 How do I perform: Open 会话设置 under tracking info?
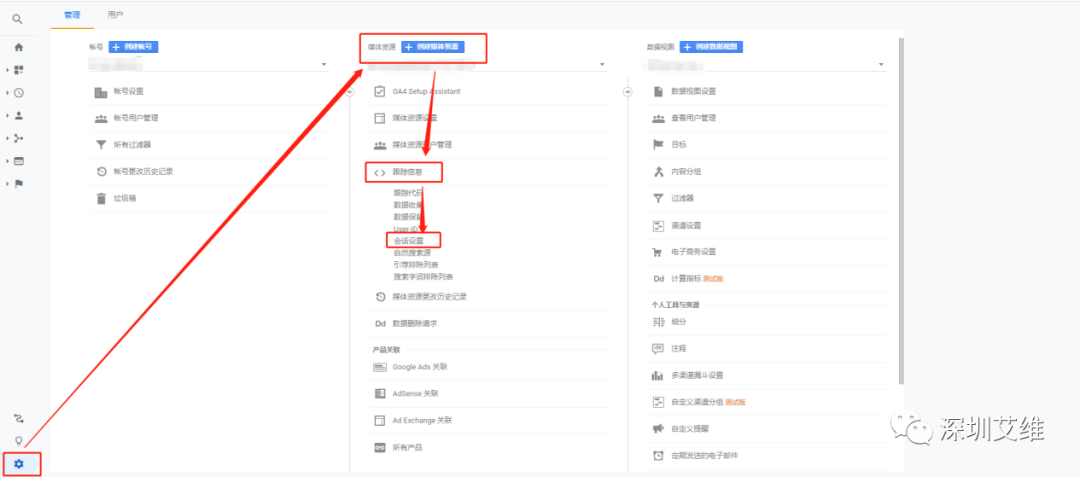(x=408, y=241)
